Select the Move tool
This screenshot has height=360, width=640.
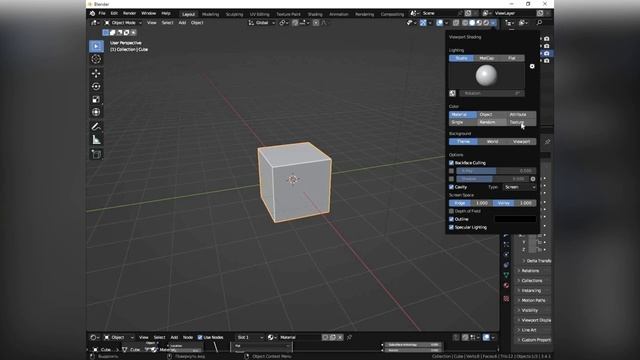pos(96,73)
